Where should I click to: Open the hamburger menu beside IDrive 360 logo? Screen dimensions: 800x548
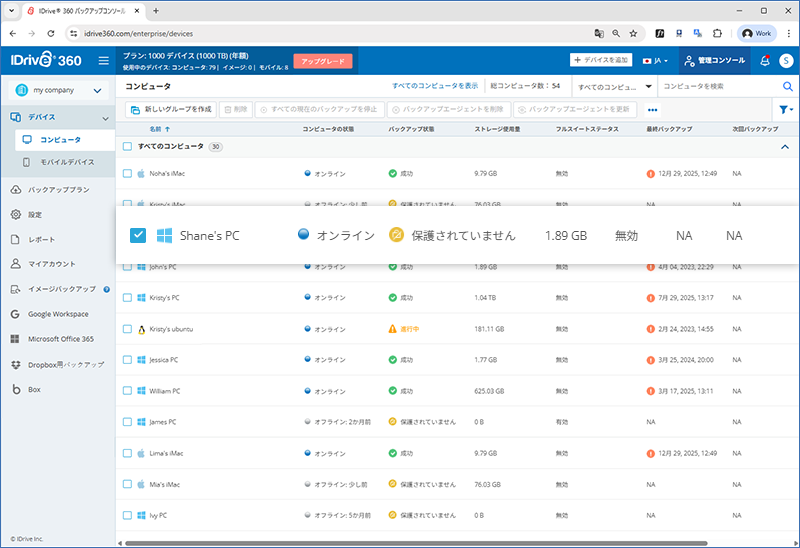coord(103,61)
